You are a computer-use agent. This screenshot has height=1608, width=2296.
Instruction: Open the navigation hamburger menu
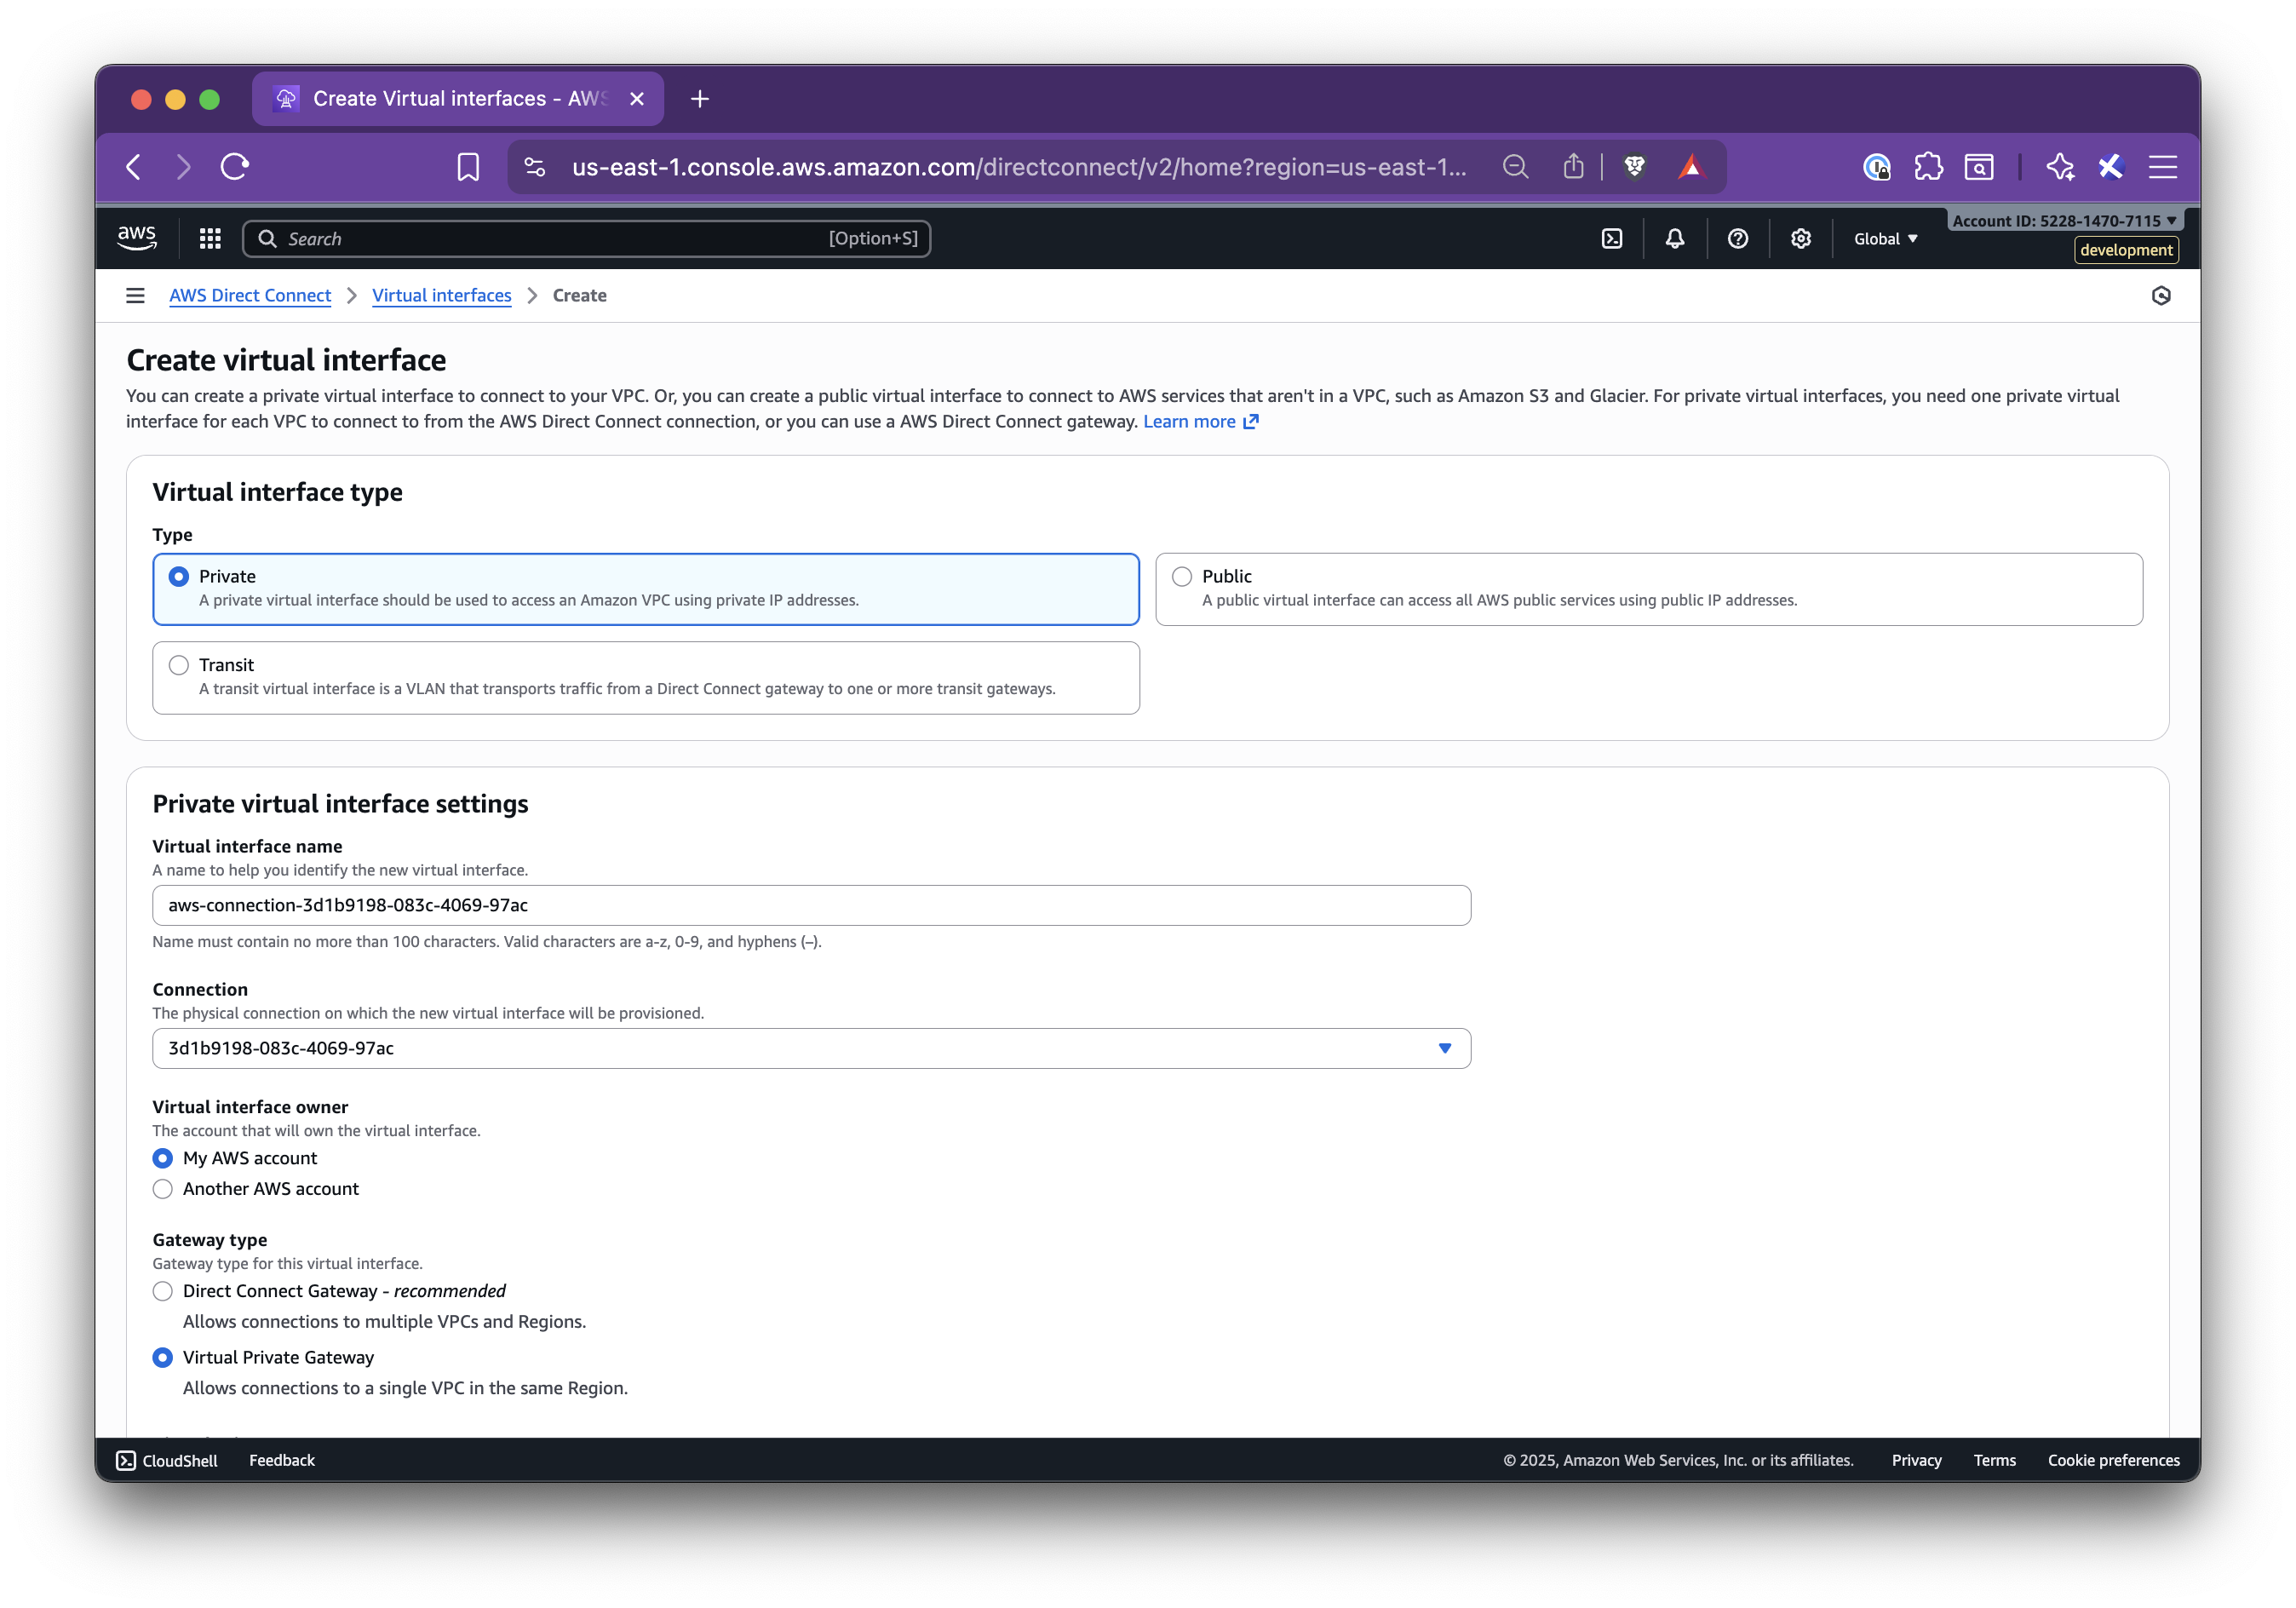click(x=135, y=295)
